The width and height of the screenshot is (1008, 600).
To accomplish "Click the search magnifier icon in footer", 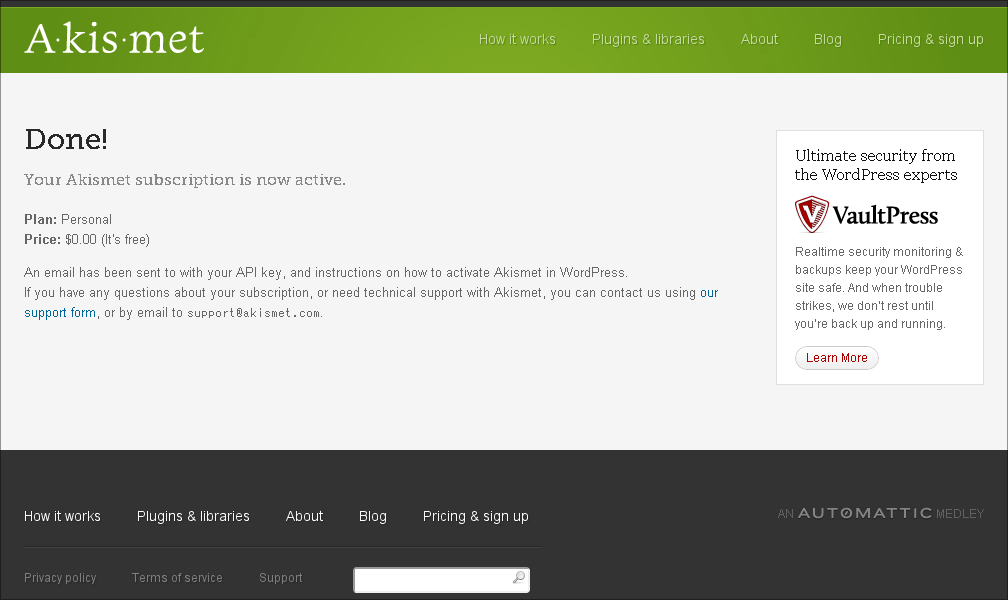I will (519, 577).
